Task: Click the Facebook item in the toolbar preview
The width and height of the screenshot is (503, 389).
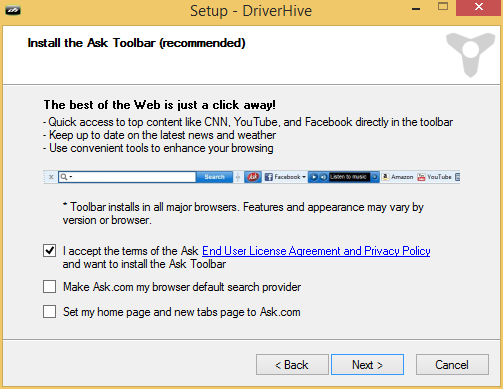Action: click(285, 177)
